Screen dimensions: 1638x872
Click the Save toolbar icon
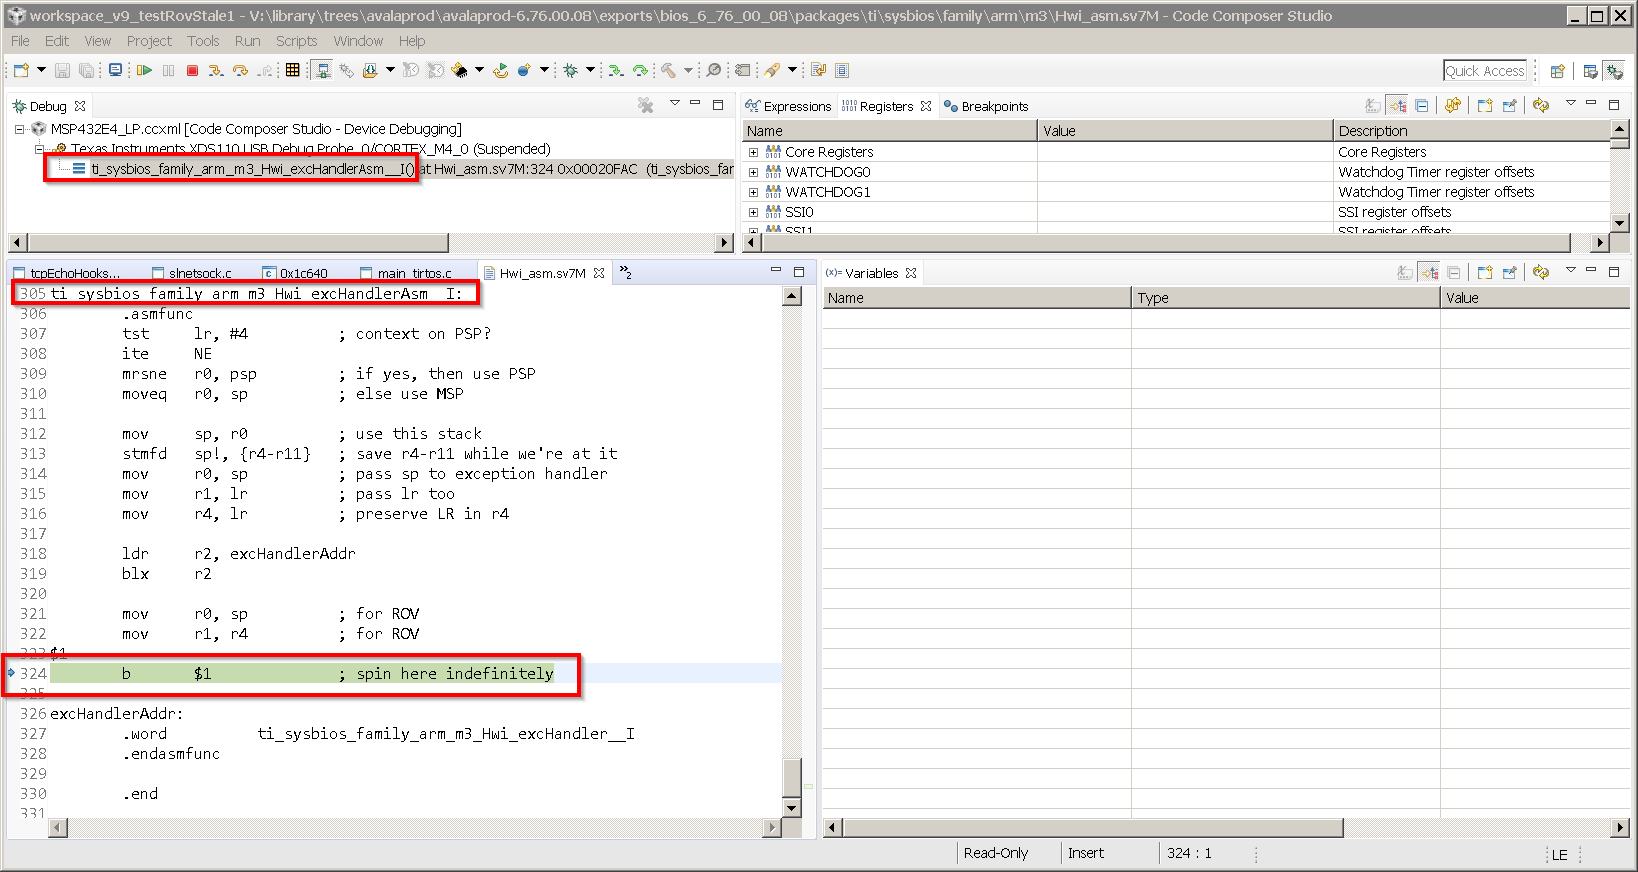[62, 70]
